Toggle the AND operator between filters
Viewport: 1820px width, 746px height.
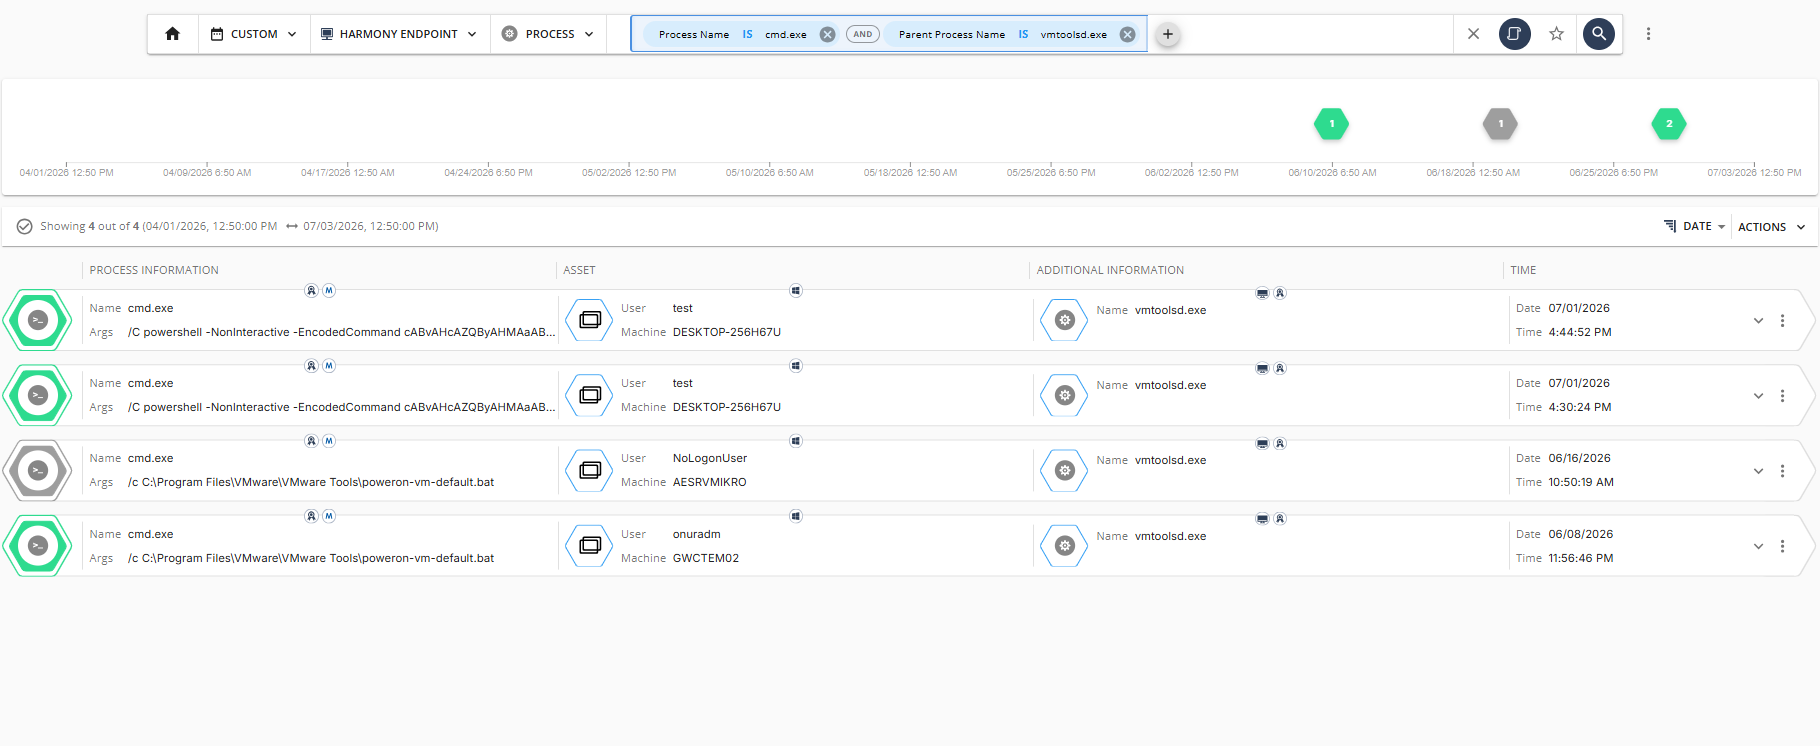click(x=862, y=34)
